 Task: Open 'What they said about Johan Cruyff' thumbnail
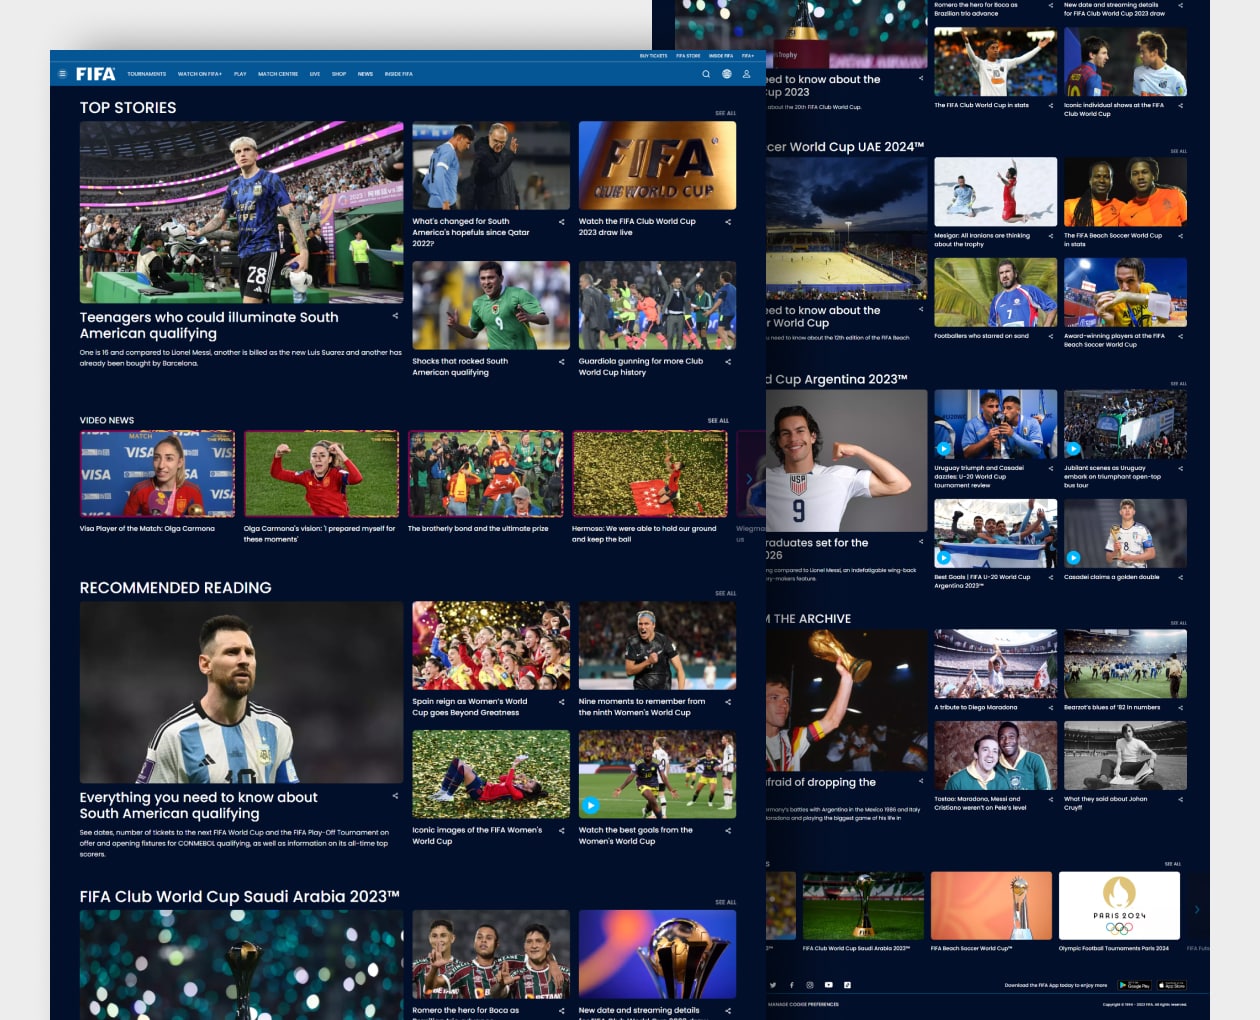1126,756
